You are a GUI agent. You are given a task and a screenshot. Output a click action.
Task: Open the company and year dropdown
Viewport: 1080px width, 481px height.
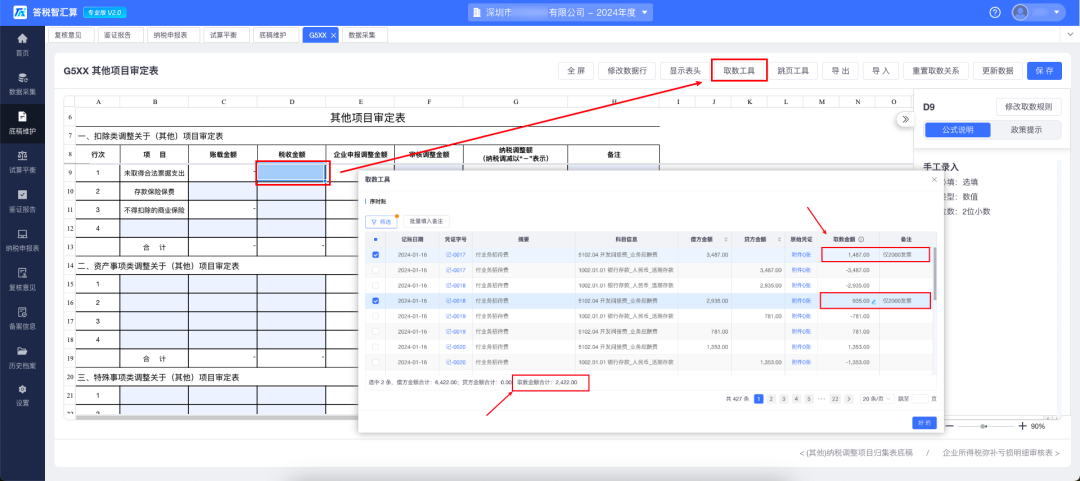(x=561, y=12)
